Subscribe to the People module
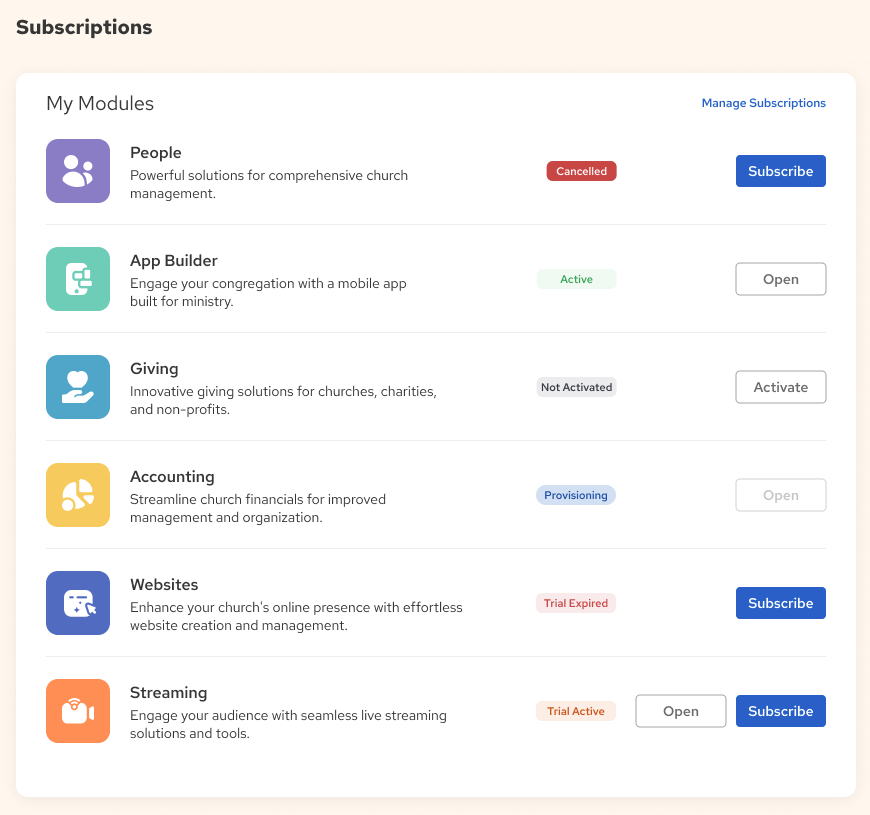This screenshot has width=870, height=815. tap(780, 170)
